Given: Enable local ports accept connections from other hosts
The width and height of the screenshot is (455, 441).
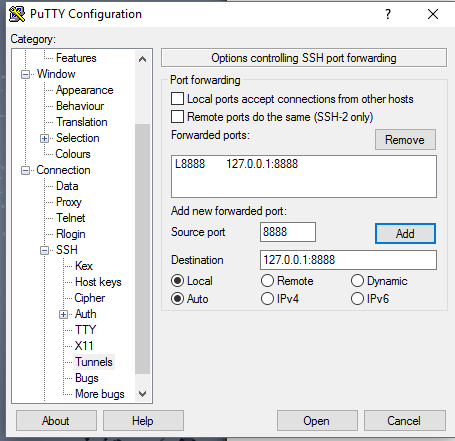Looking at the screenshot, I should pos(177,99).
